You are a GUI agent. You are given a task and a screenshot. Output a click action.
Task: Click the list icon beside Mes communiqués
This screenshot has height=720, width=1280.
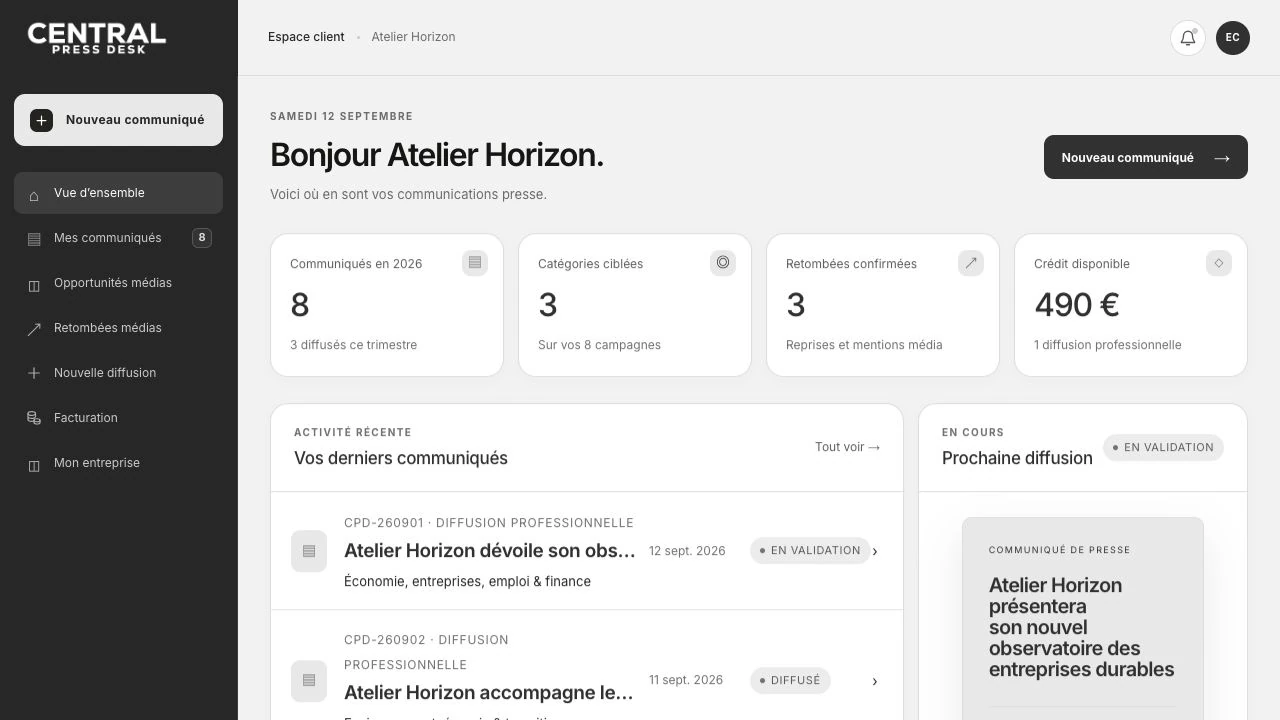click(34, 239)
